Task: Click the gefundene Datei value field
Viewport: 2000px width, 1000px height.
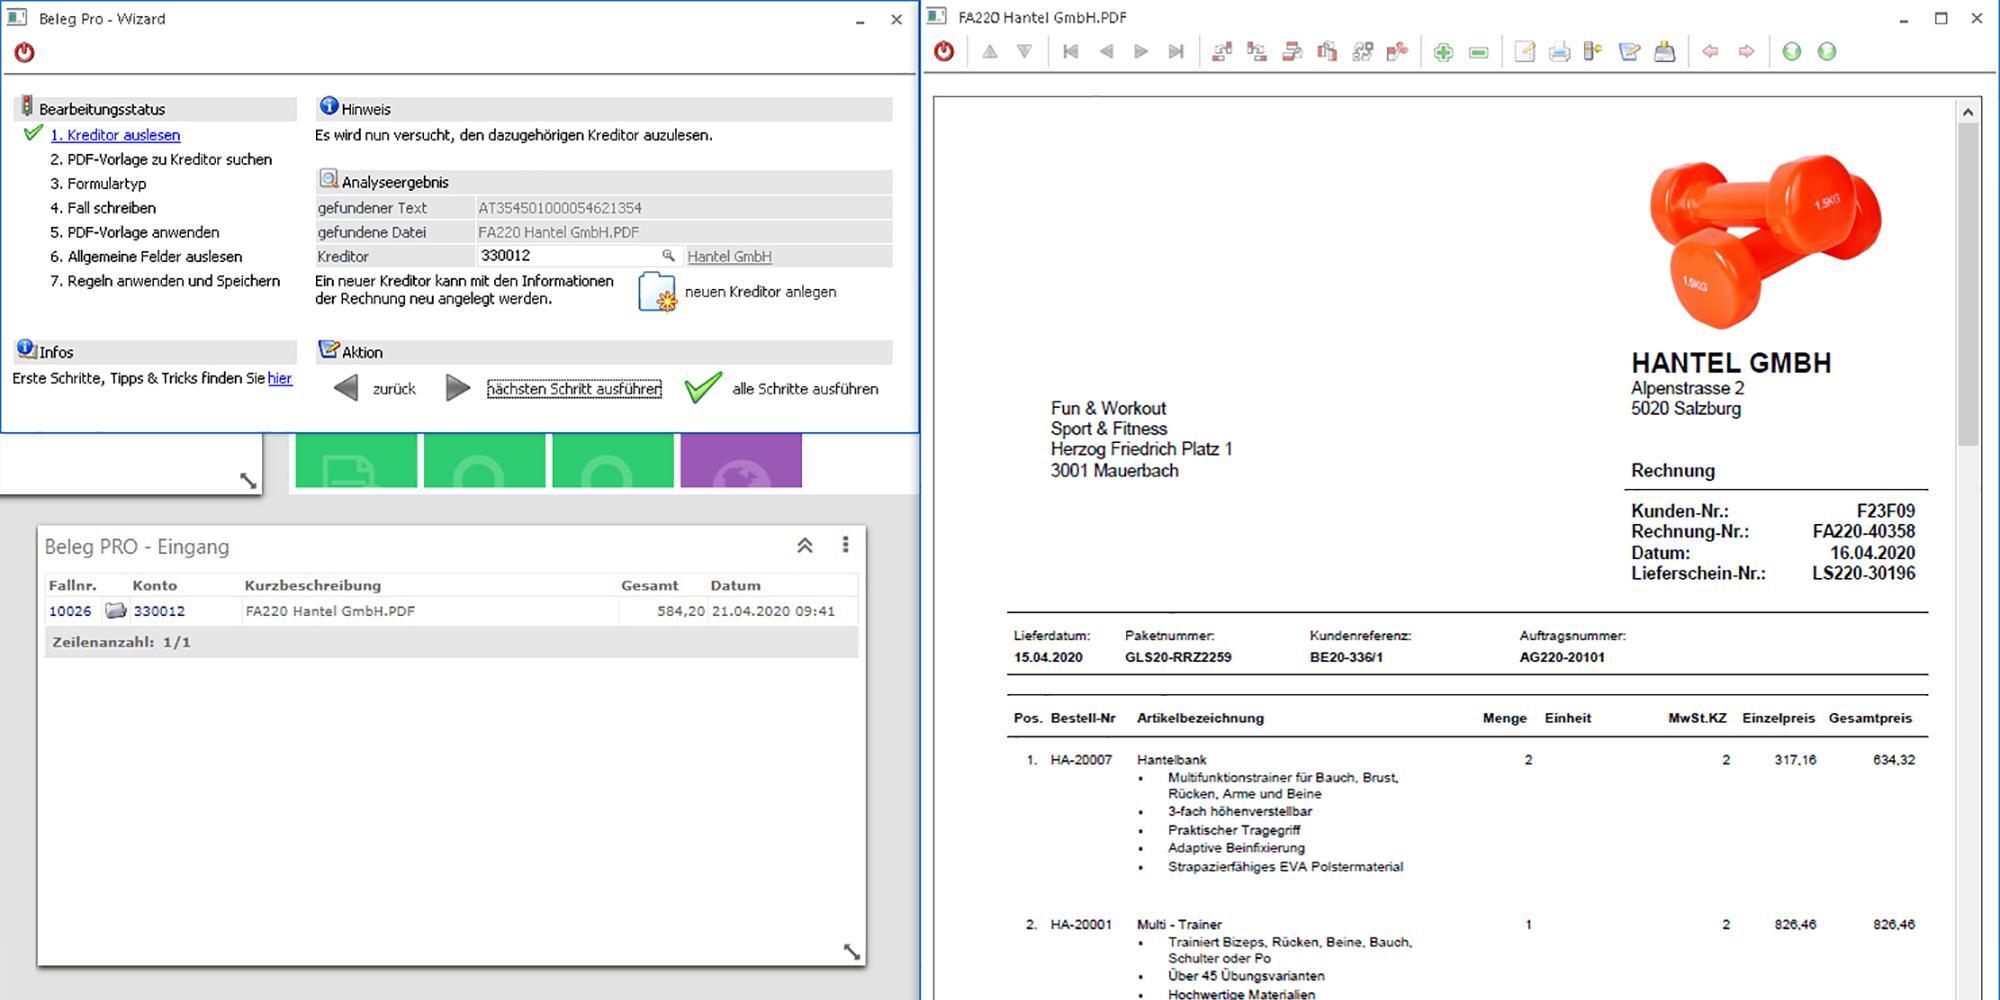Action: (684, 232)
